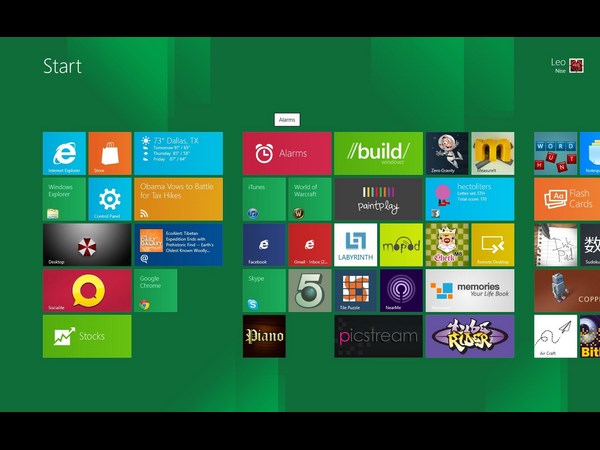Open the Dallas weather tile
600x450 pixels.
coord(178,153)
